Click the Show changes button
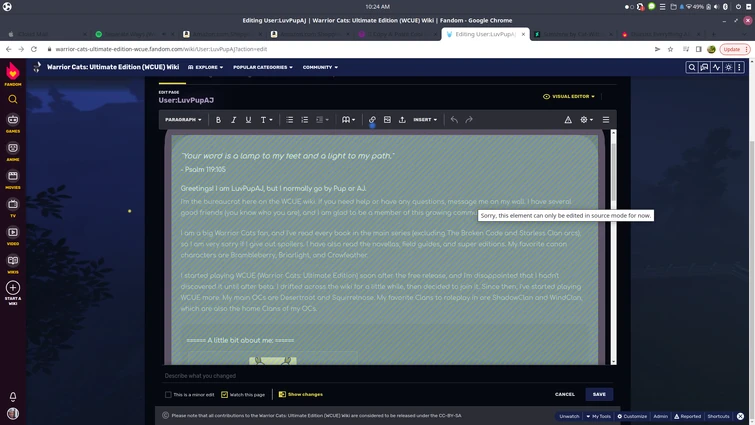 pyautogui.click(x=301, y=395)
